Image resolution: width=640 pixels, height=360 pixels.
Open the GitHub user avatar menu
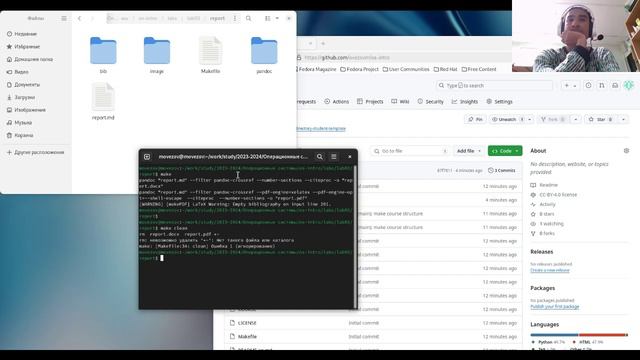click(x=629, y=85)
